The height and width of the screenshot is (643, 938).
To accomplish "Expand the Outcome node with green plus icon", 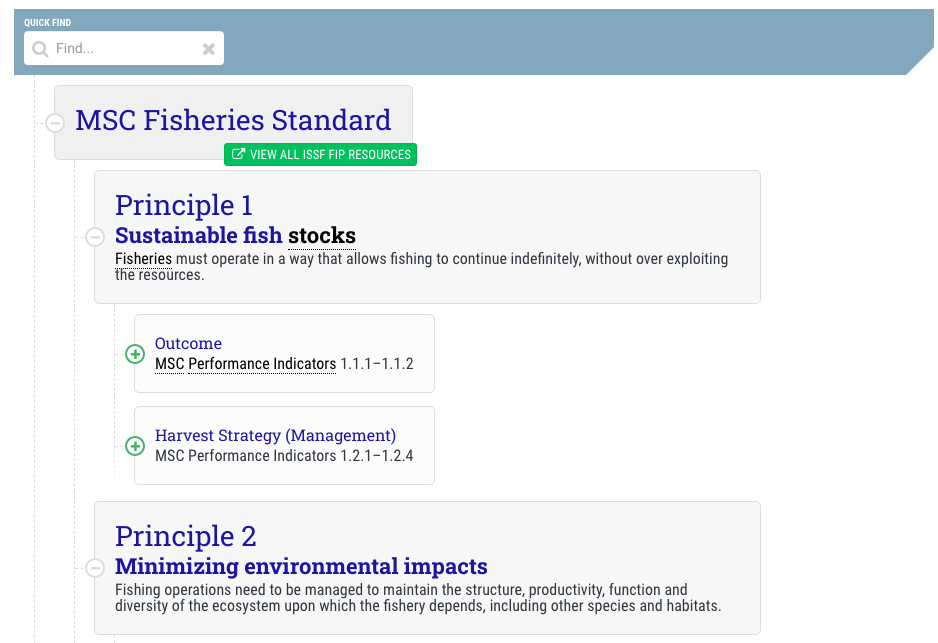I will click(135, 354).
